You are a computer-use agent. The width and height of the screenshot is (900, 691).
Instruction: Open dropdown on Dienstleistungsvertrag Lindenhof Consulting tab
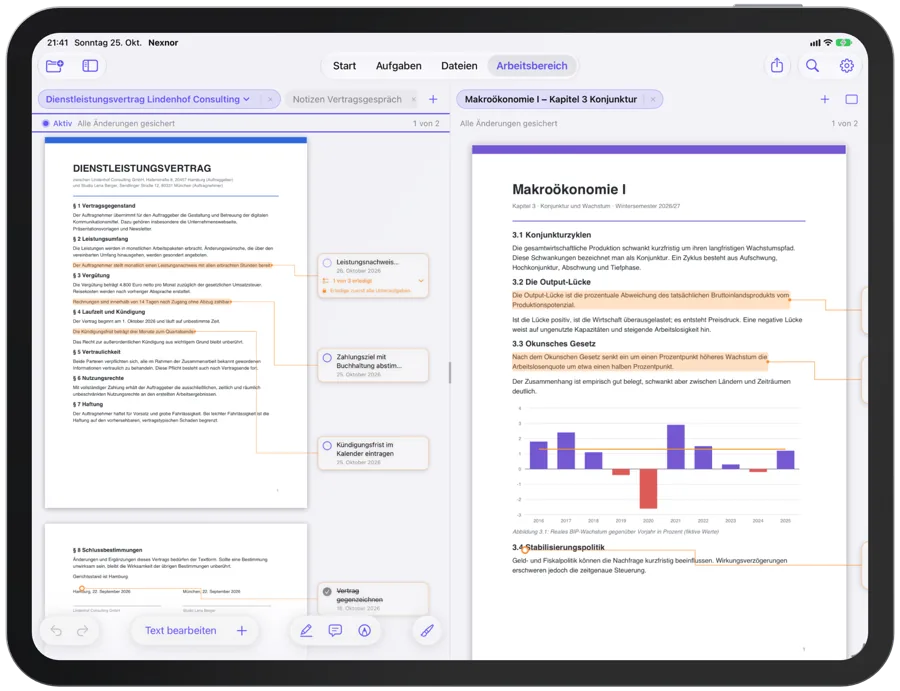coord(247,99)
